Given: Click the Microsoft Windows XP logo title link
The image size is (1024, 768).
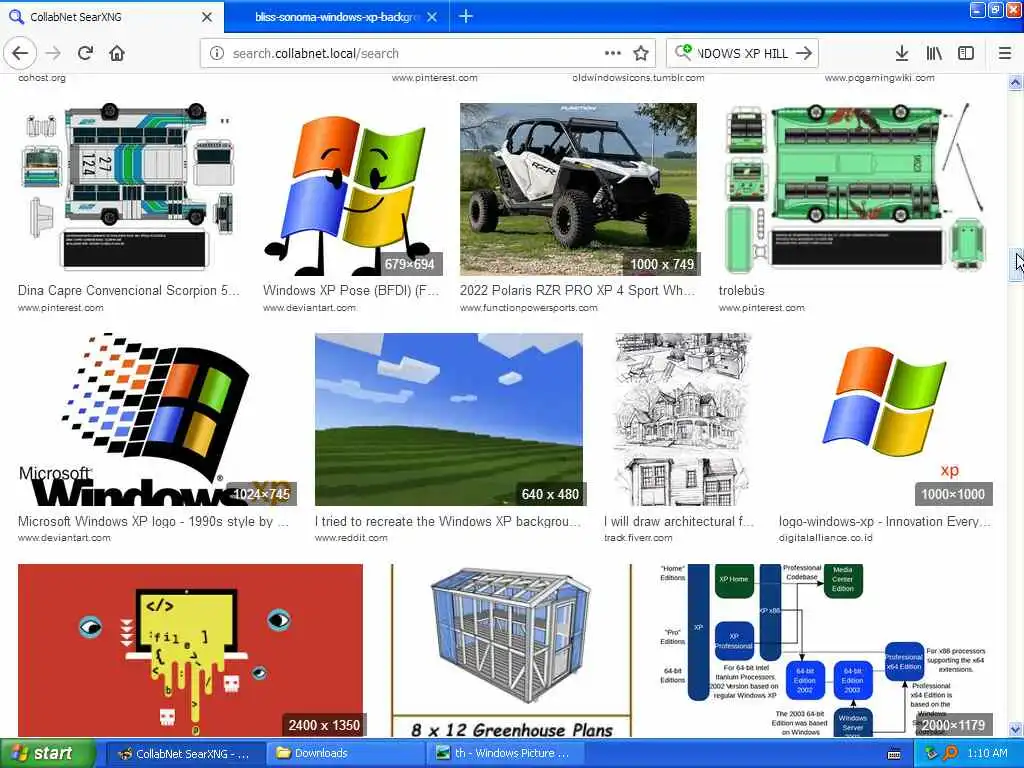Looking at the screenshot, I should pos(153,522).
